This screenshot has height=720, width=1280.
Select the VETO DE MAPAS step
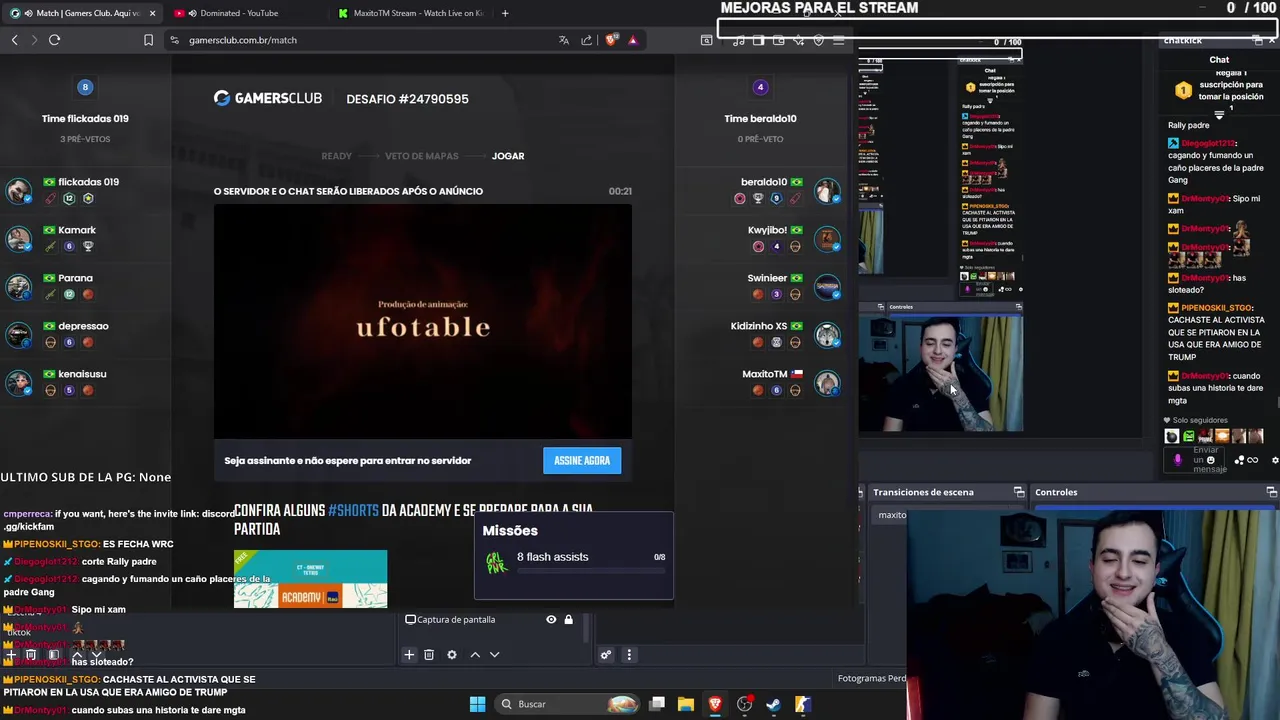pos(421,156)
